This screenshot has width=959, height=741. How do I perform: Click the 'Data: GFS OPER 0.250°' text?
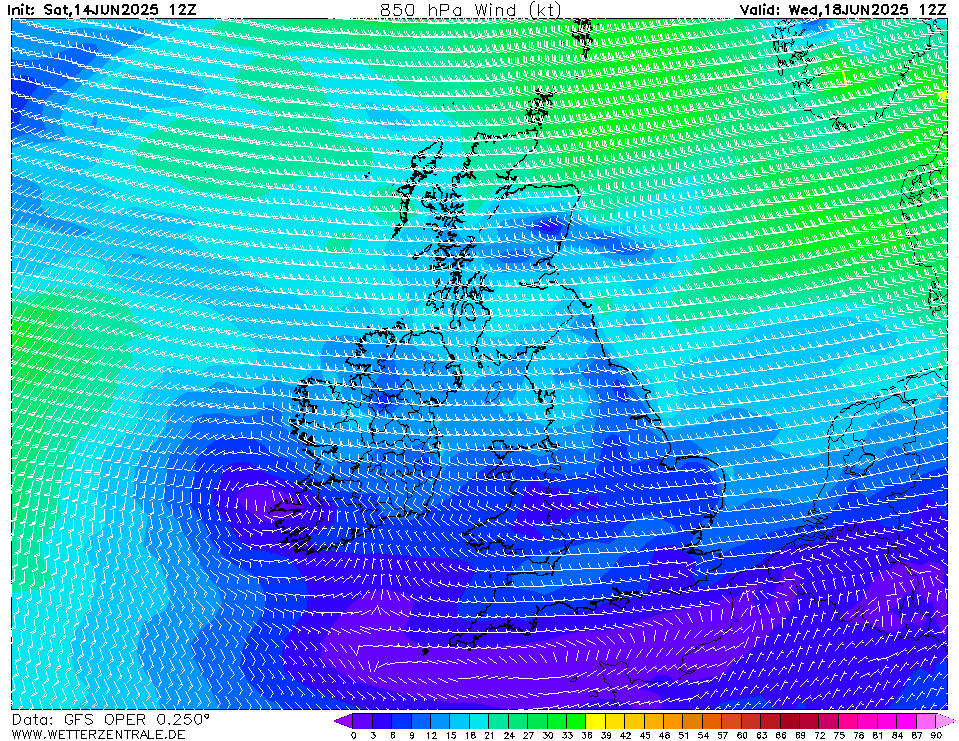click(111, 720)
